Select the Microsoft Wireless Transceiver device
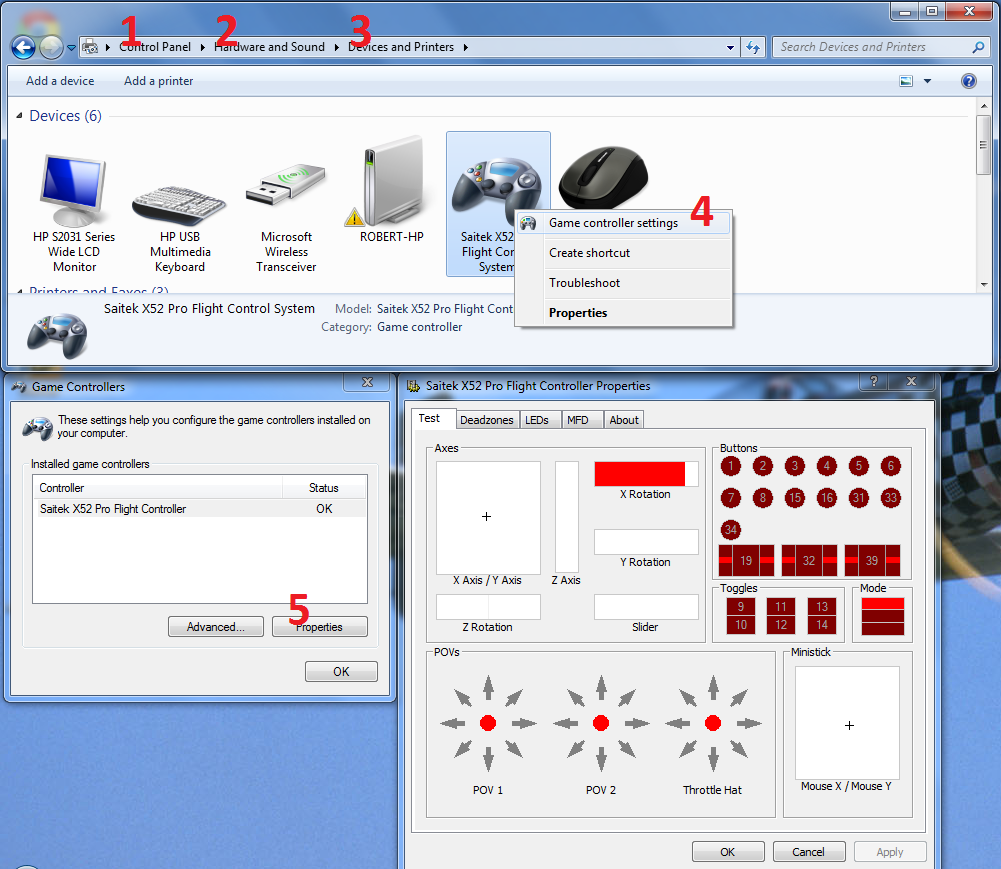This screenshot has height=869, width=1001. pos(286,185)
